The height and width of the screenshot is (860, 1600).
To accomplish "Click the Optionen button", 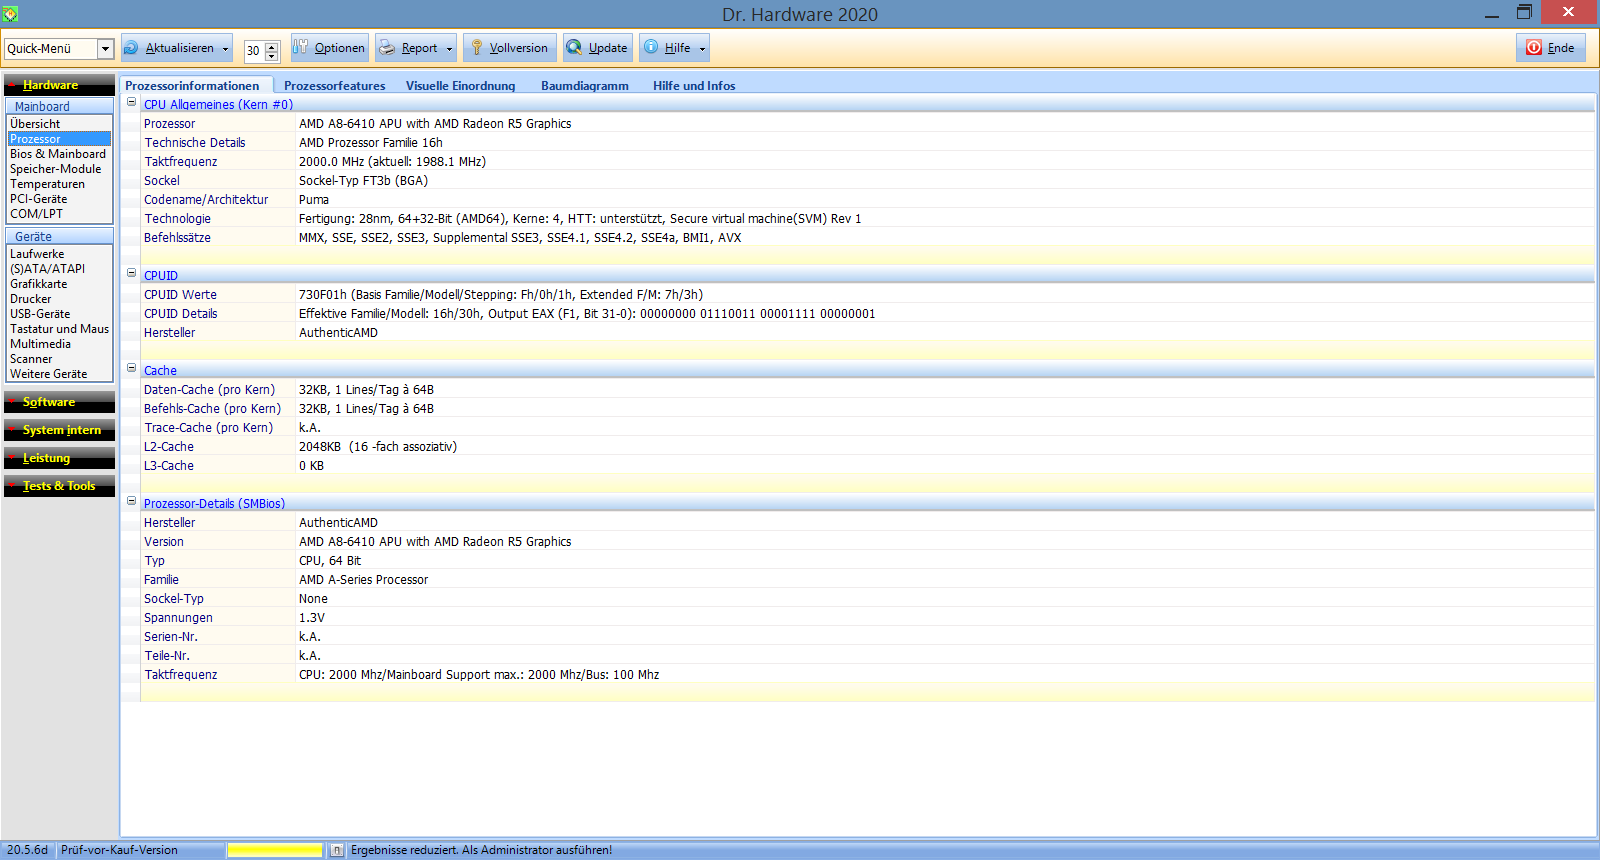I will click(x=330, y=48).
